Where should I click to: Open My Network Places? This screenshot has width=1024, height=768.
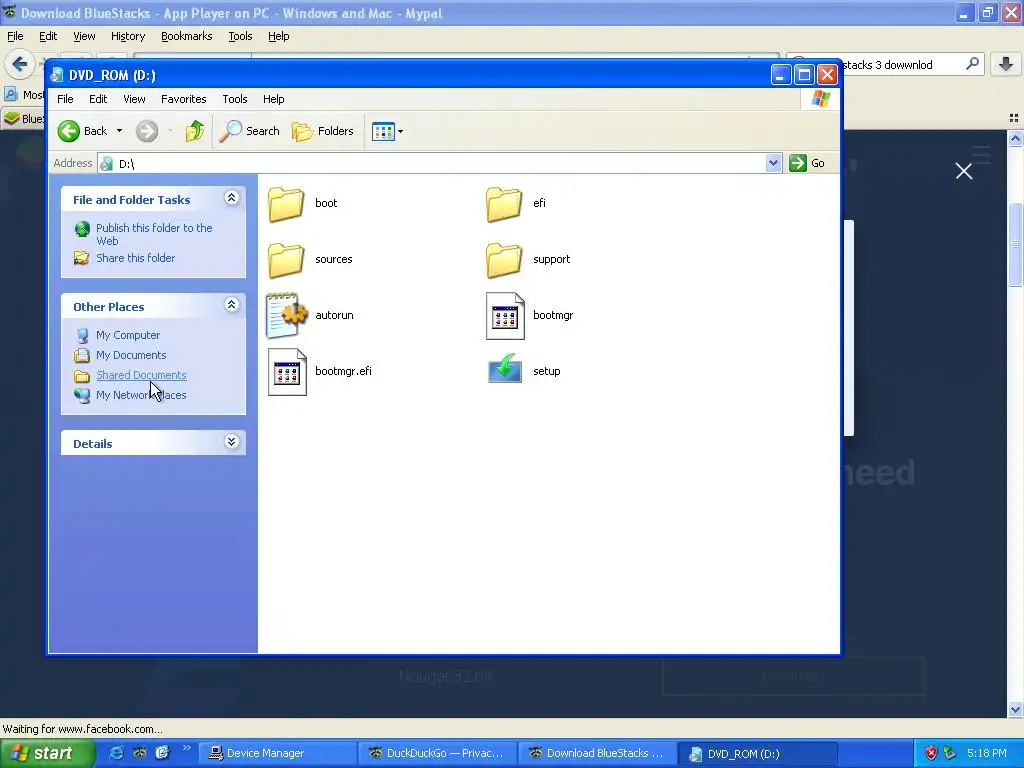[x=141, y=395]
